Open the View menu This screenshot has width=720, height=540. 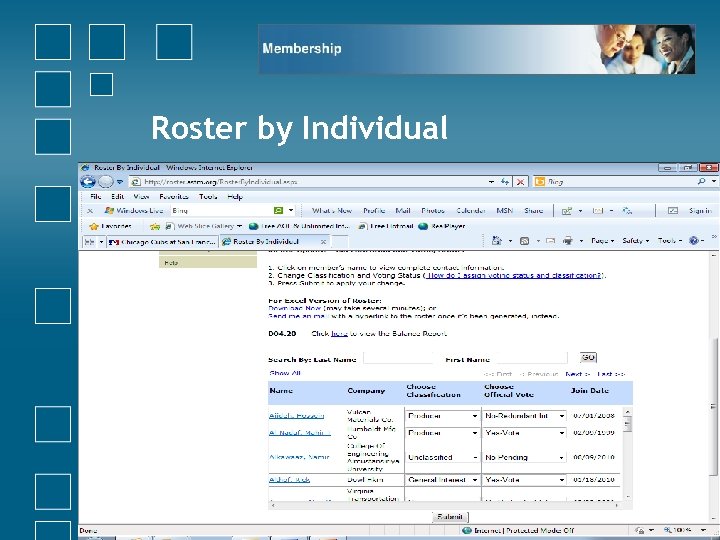click(x=141, y=197)
